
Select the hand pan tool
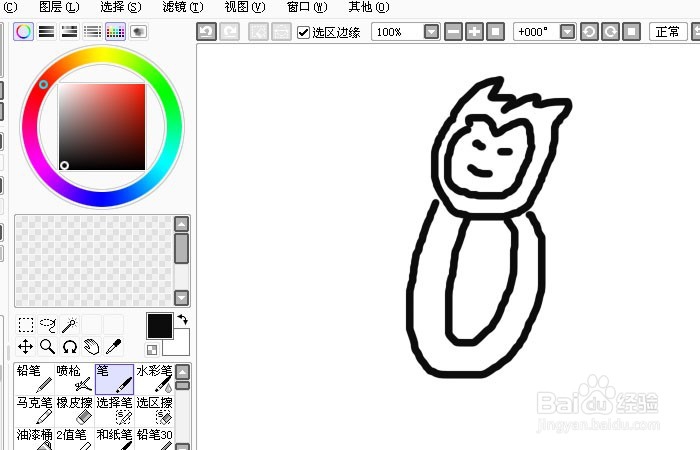point(91,346)
